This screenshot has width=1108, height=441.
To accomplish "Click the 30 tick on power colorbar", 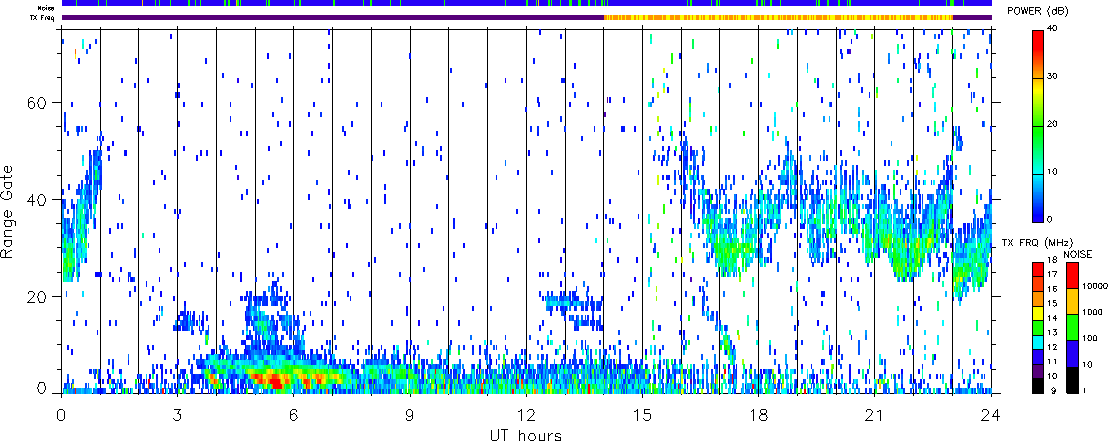I will 1054,76.
